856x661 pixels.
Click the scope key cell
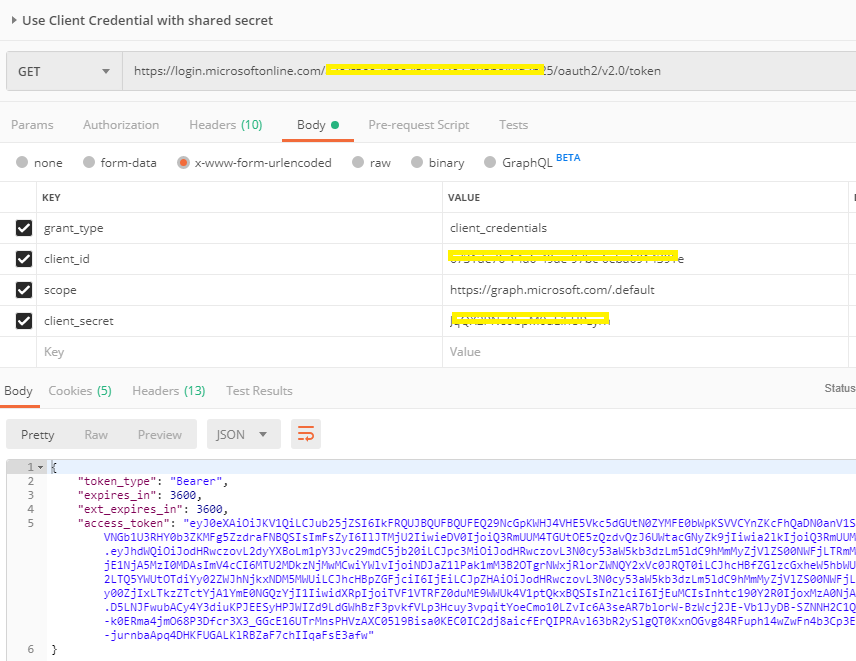pyautogui.click(x=239, y=290)
